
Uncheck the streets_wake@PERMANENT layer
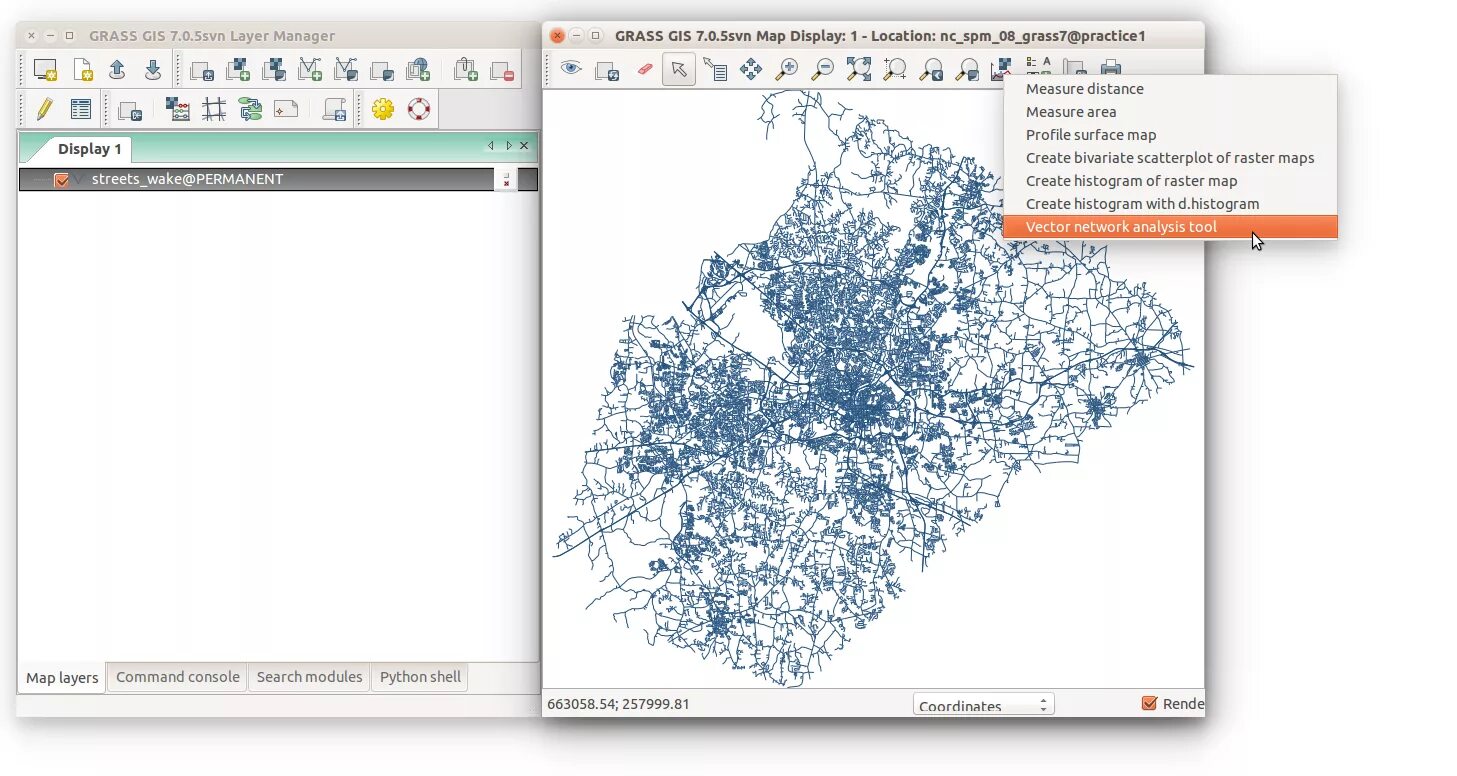[64, 179]
